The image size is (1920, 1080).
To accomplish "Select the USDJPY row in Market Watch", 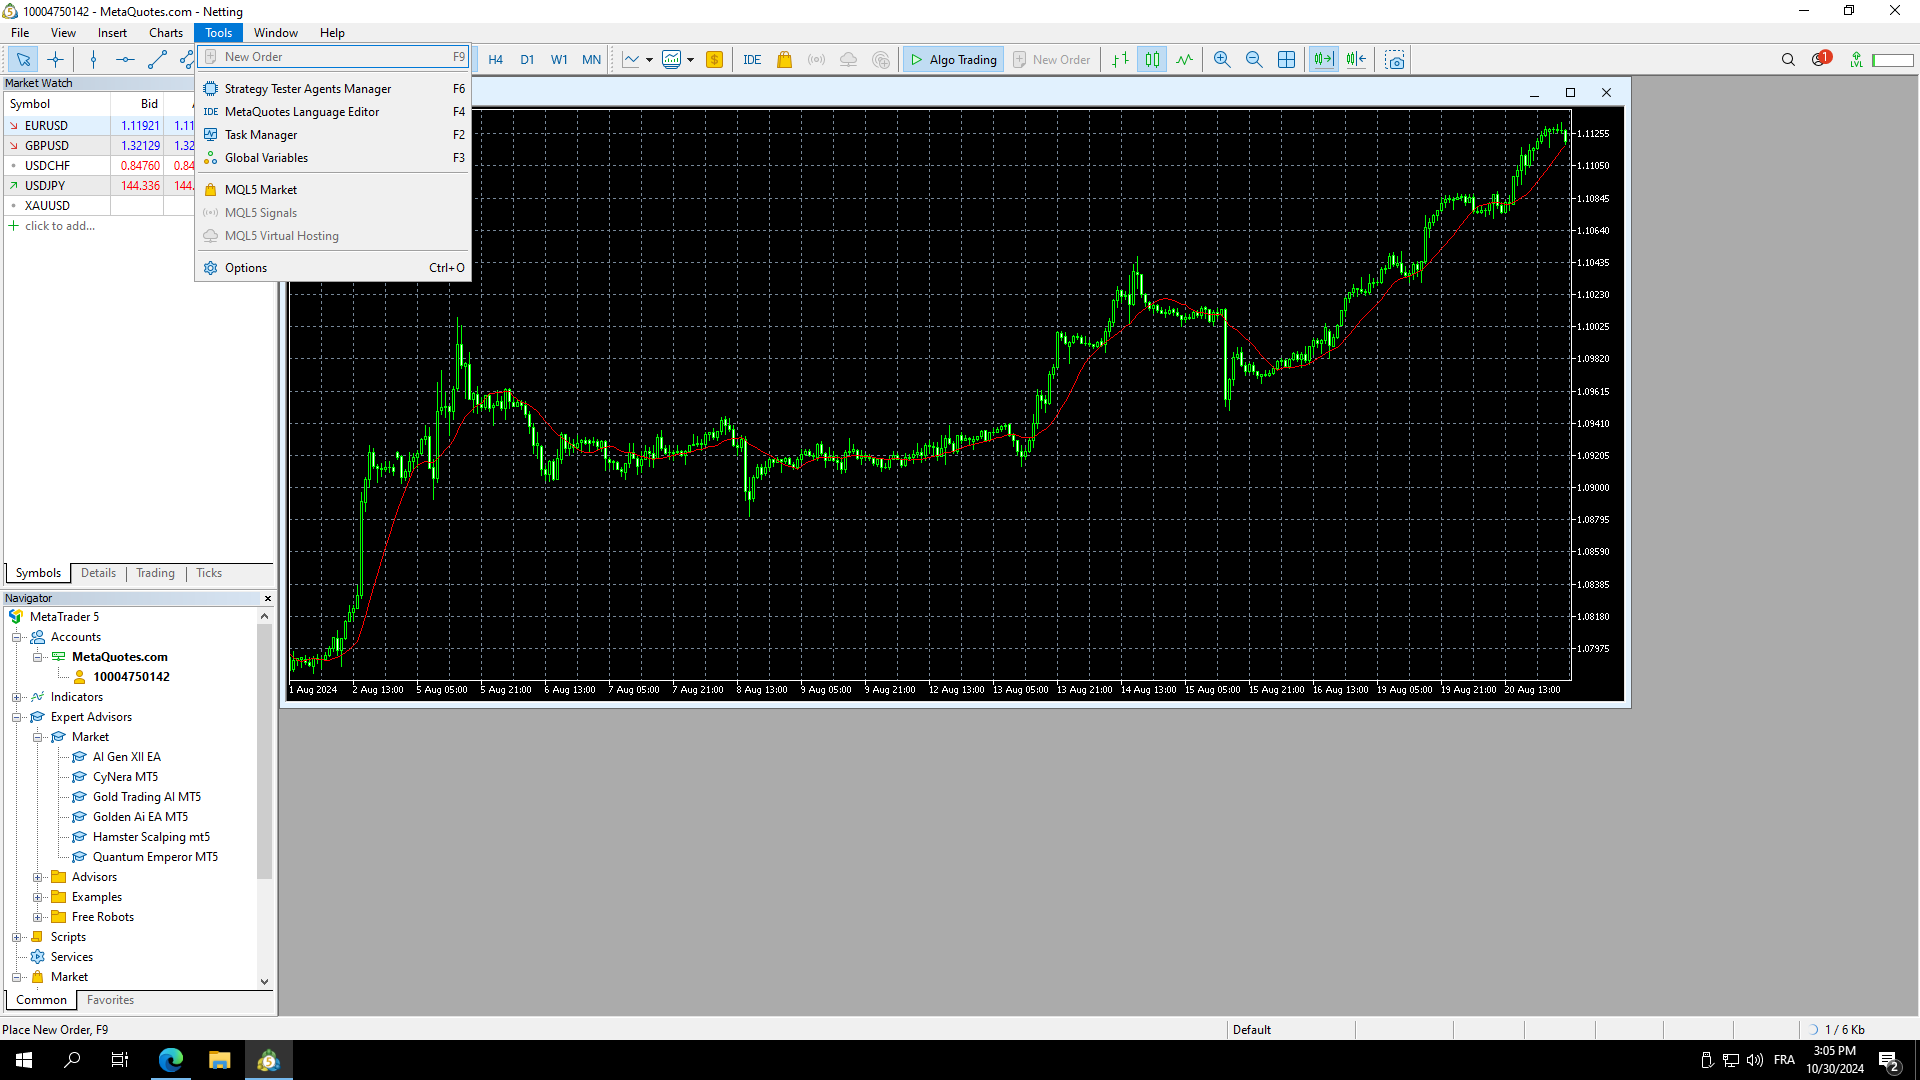I will [100, 186].
